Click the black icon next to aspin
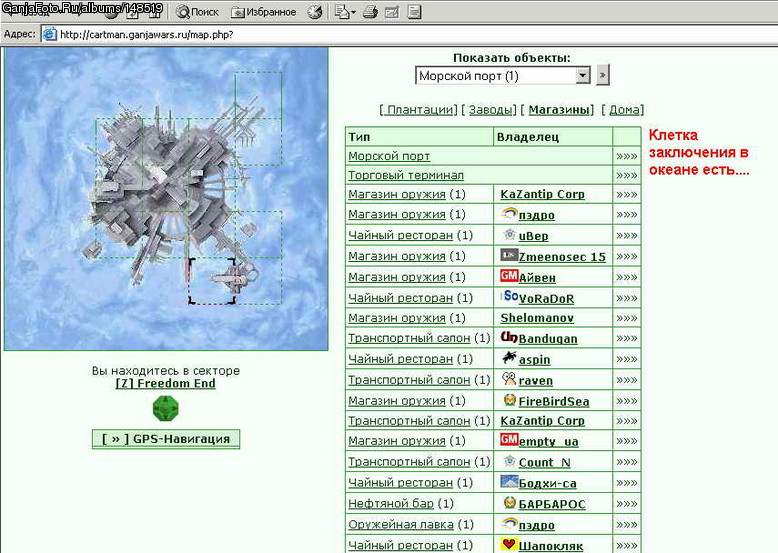778x553 pixels. [x=509, y=358]
